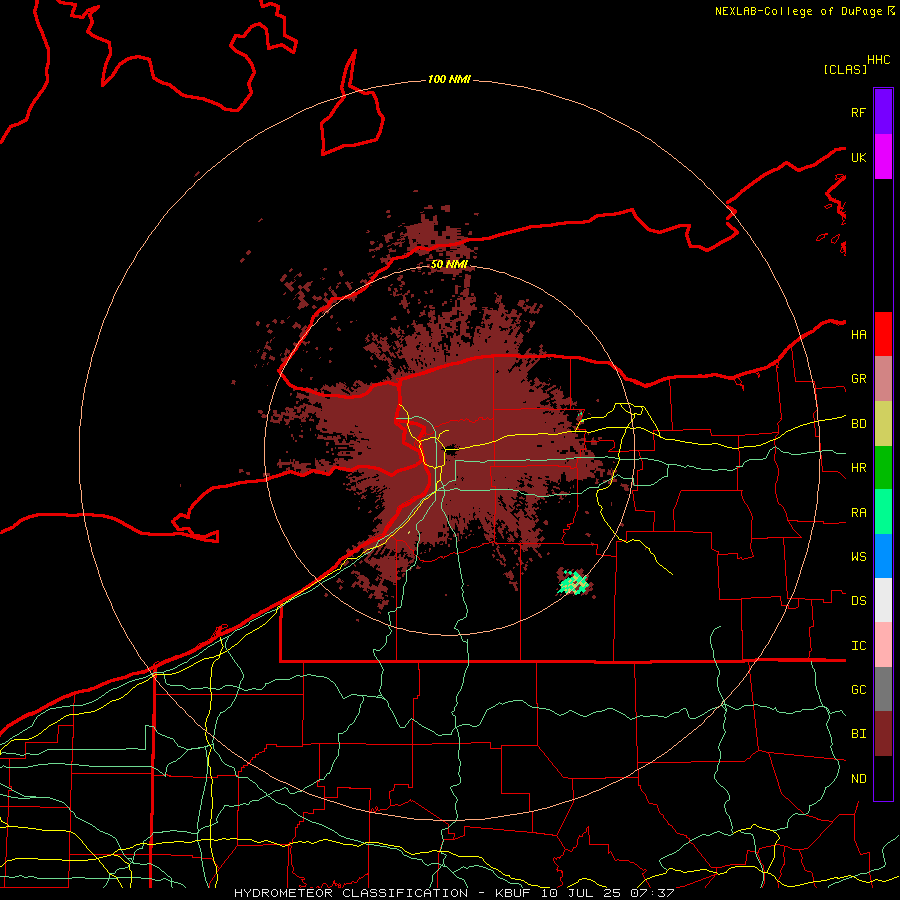Click the HR green legend swatch
The height and width of the screenshot is (900, 900).
pos(883,468)
